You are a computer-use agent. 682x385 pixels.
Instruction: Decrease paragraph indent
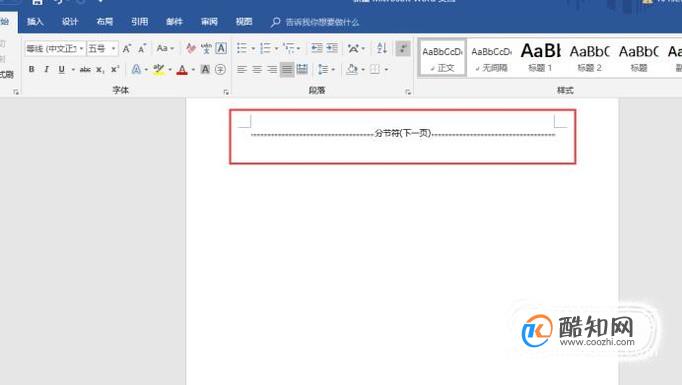coord(317,48)
